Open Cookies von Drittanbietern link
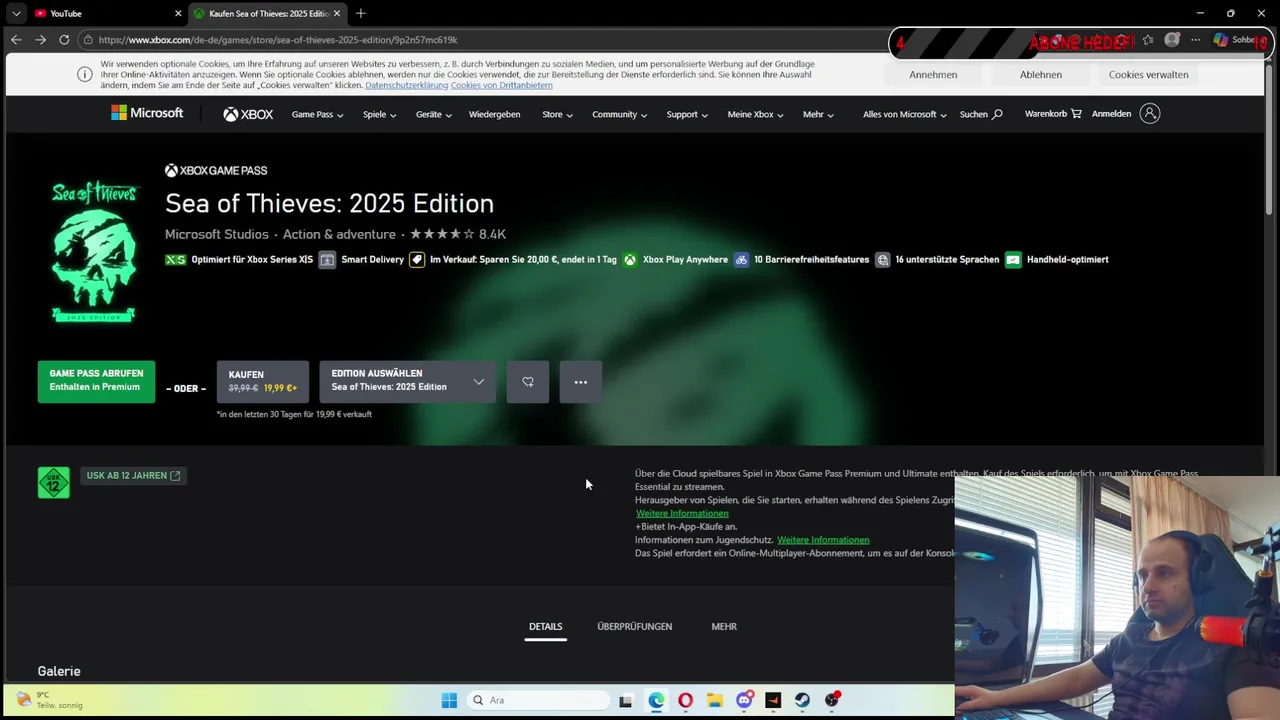The height and width of the screenshot is (720, 1280). pos(501,86)
